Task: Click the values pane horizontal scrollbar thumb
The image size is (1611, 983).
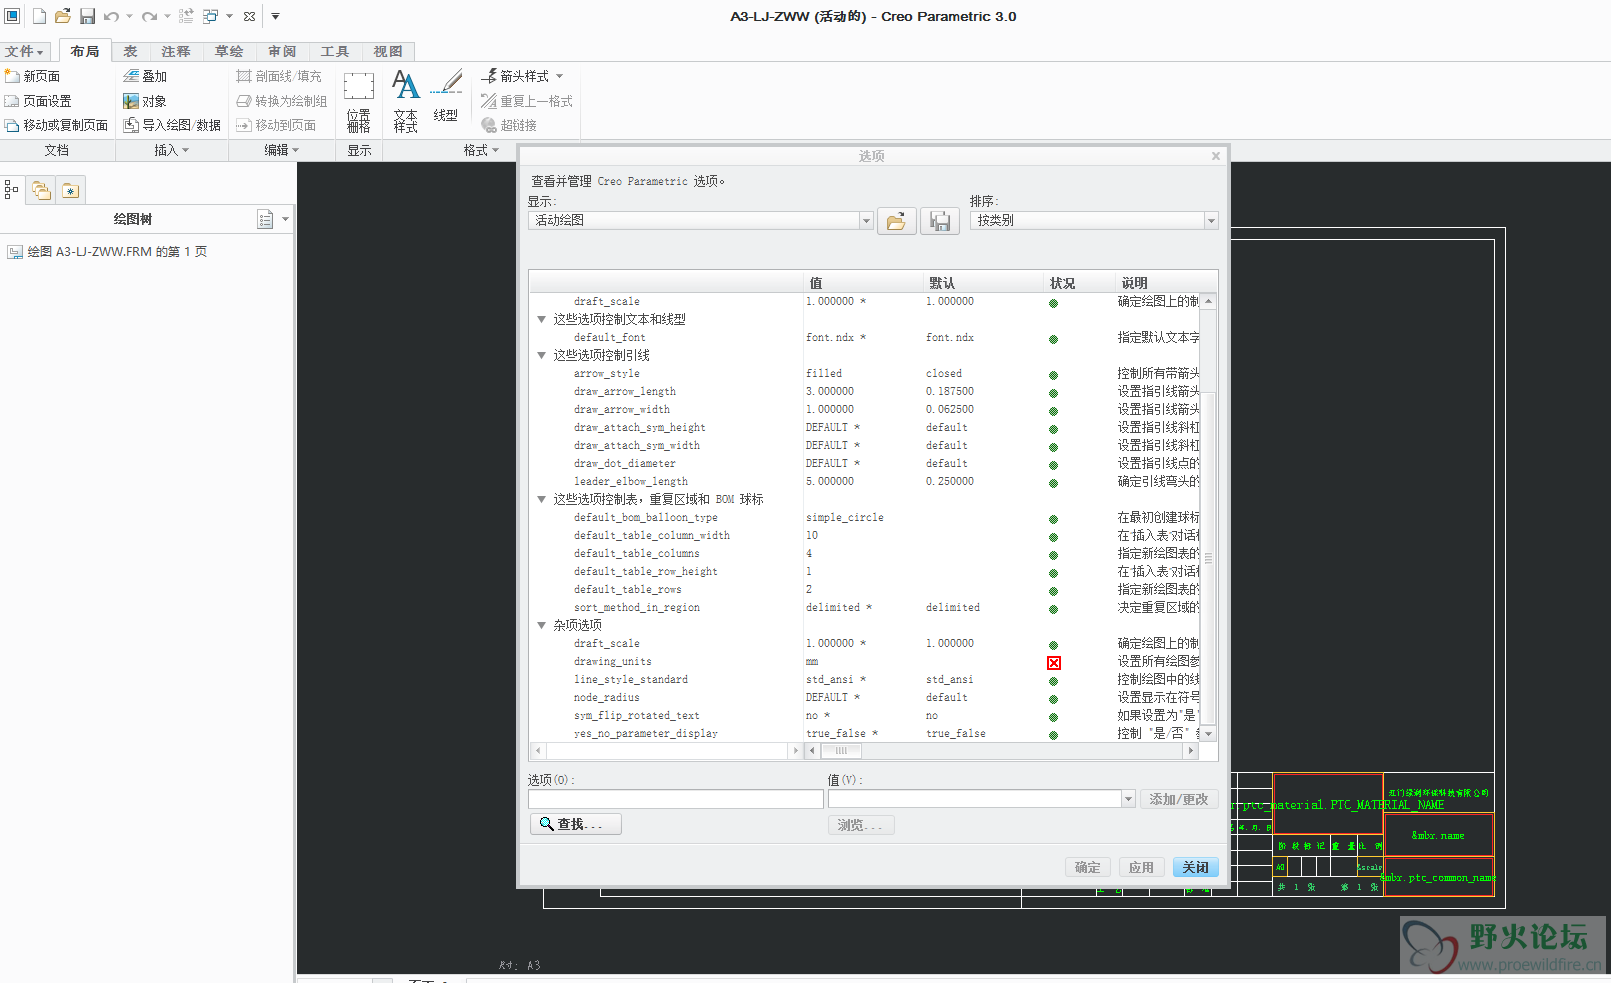Action: click(841, 750)
